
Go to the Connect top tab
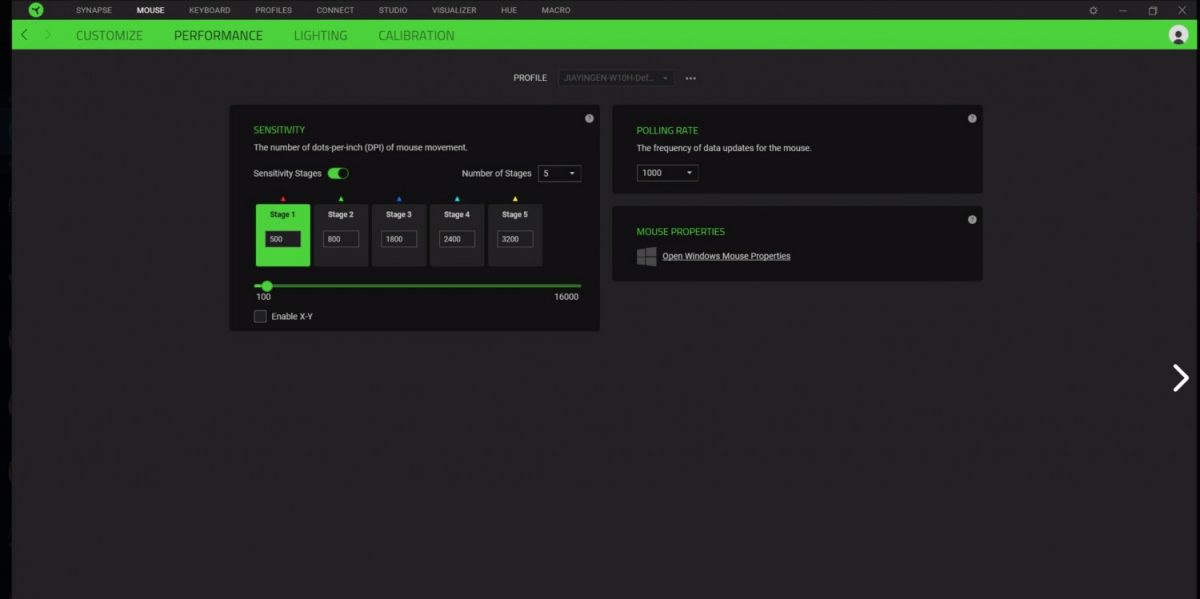pyautogui.click(x=335, y=10)
